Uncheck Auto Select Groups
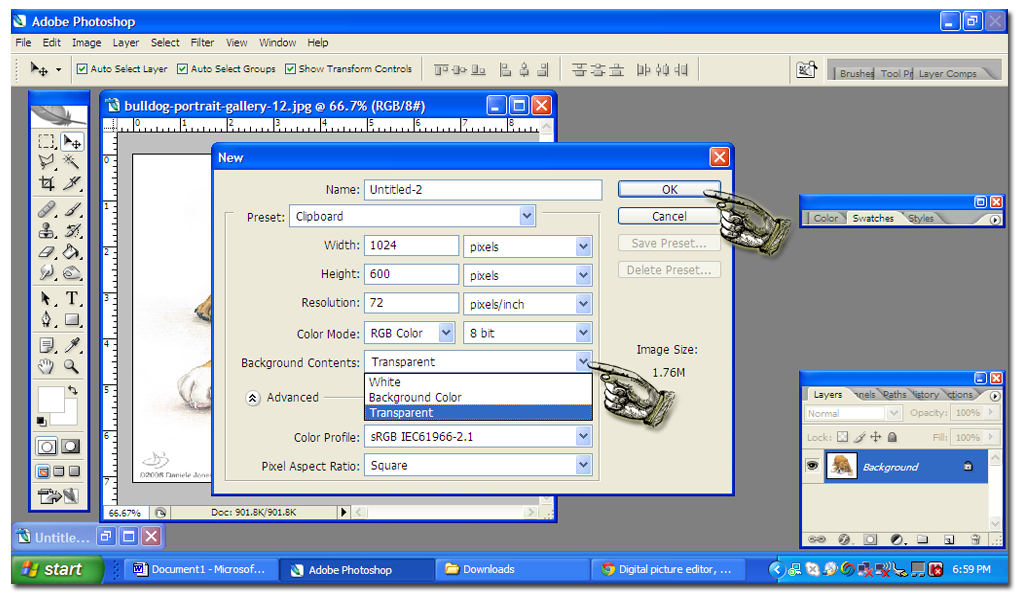 click(x=183, y=69)
